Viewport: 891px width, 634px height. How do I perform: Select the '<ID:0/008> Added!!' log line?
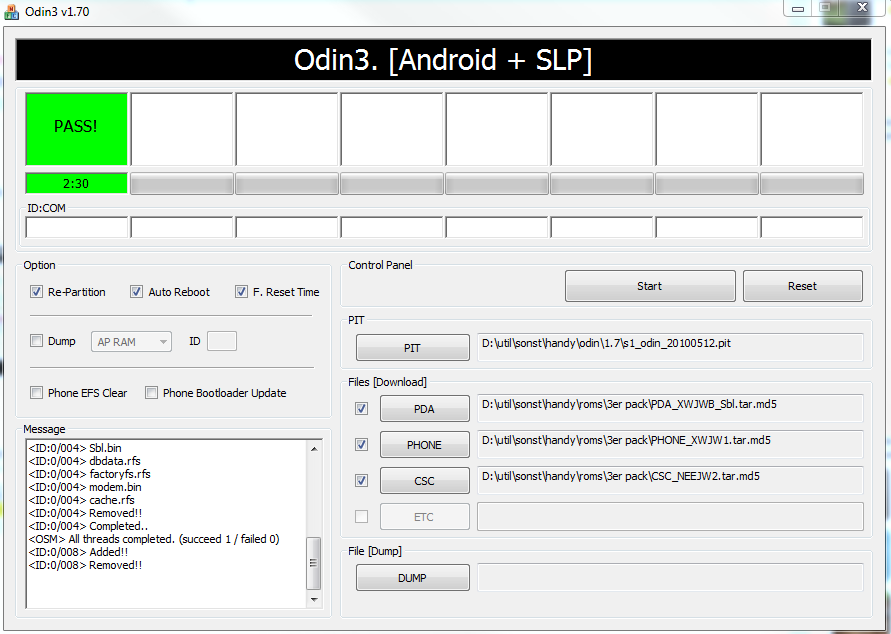[78, 552]
